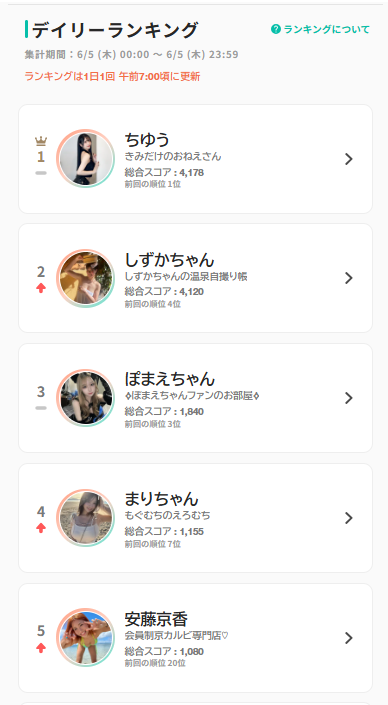Click the red up arrow under rank 4

[41, 528]
